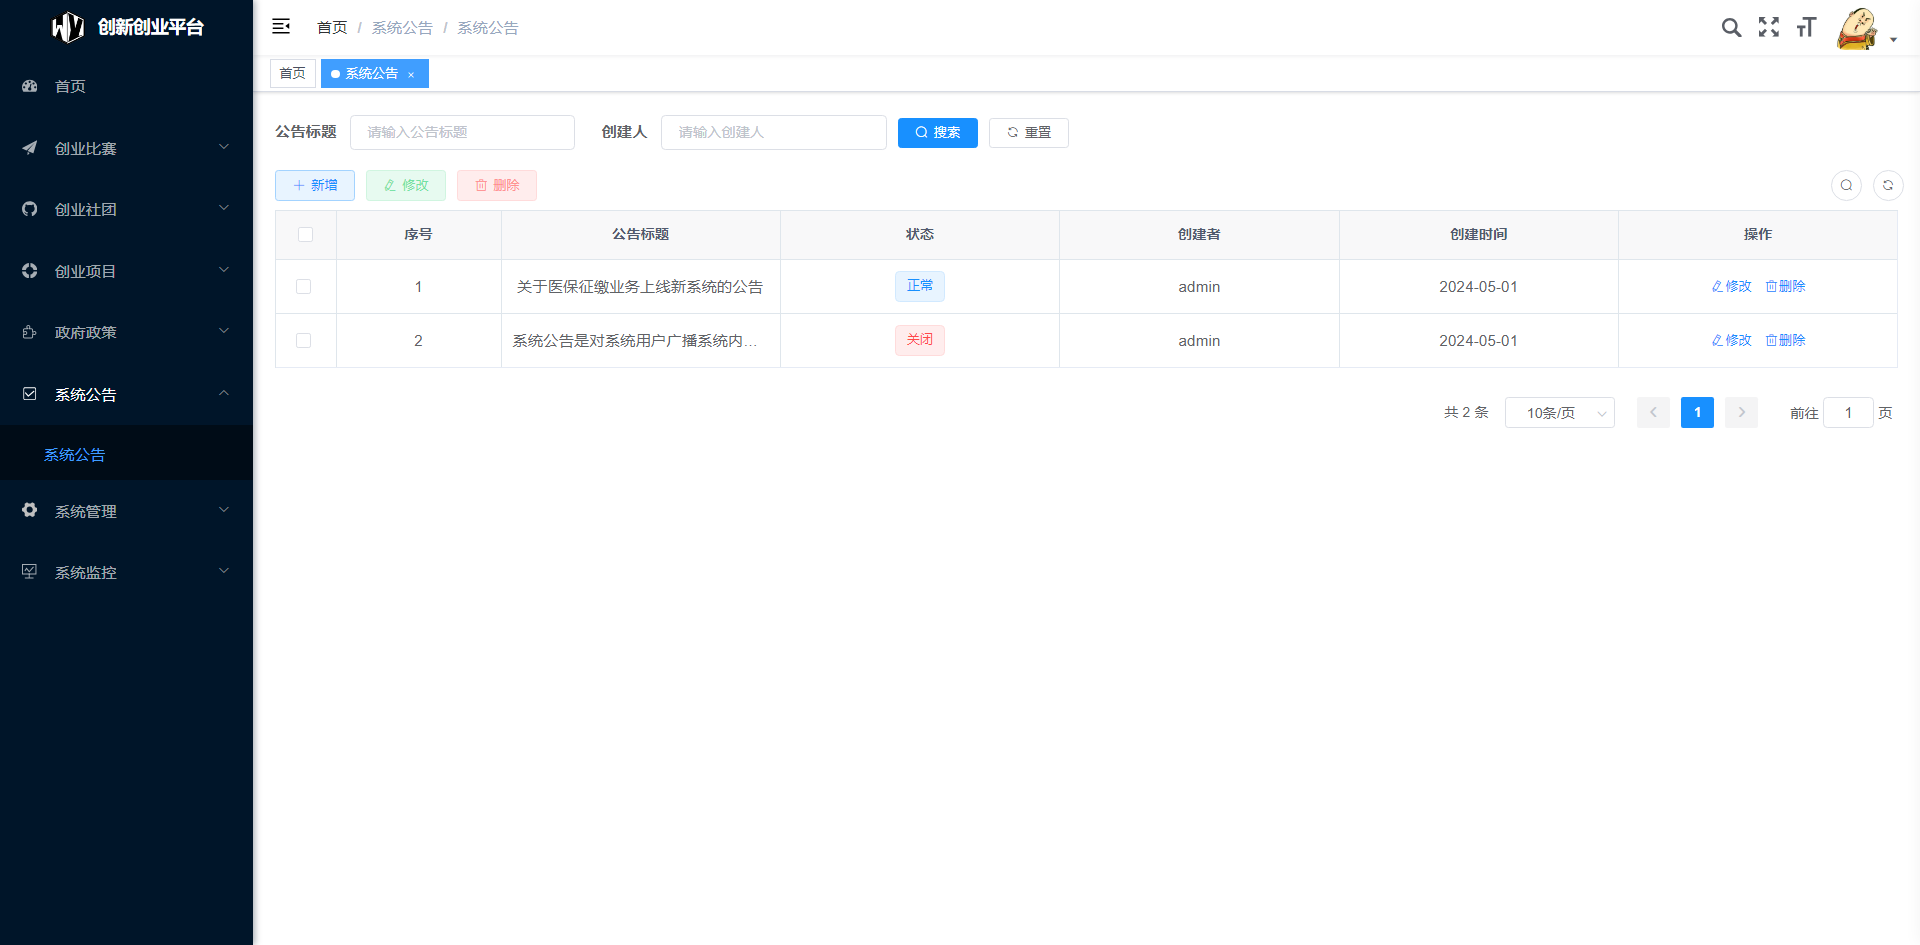Click the 重置 reset button
Image resolution: width=1920 pixels, height=945 pixels.
(x=1029, y=133)
